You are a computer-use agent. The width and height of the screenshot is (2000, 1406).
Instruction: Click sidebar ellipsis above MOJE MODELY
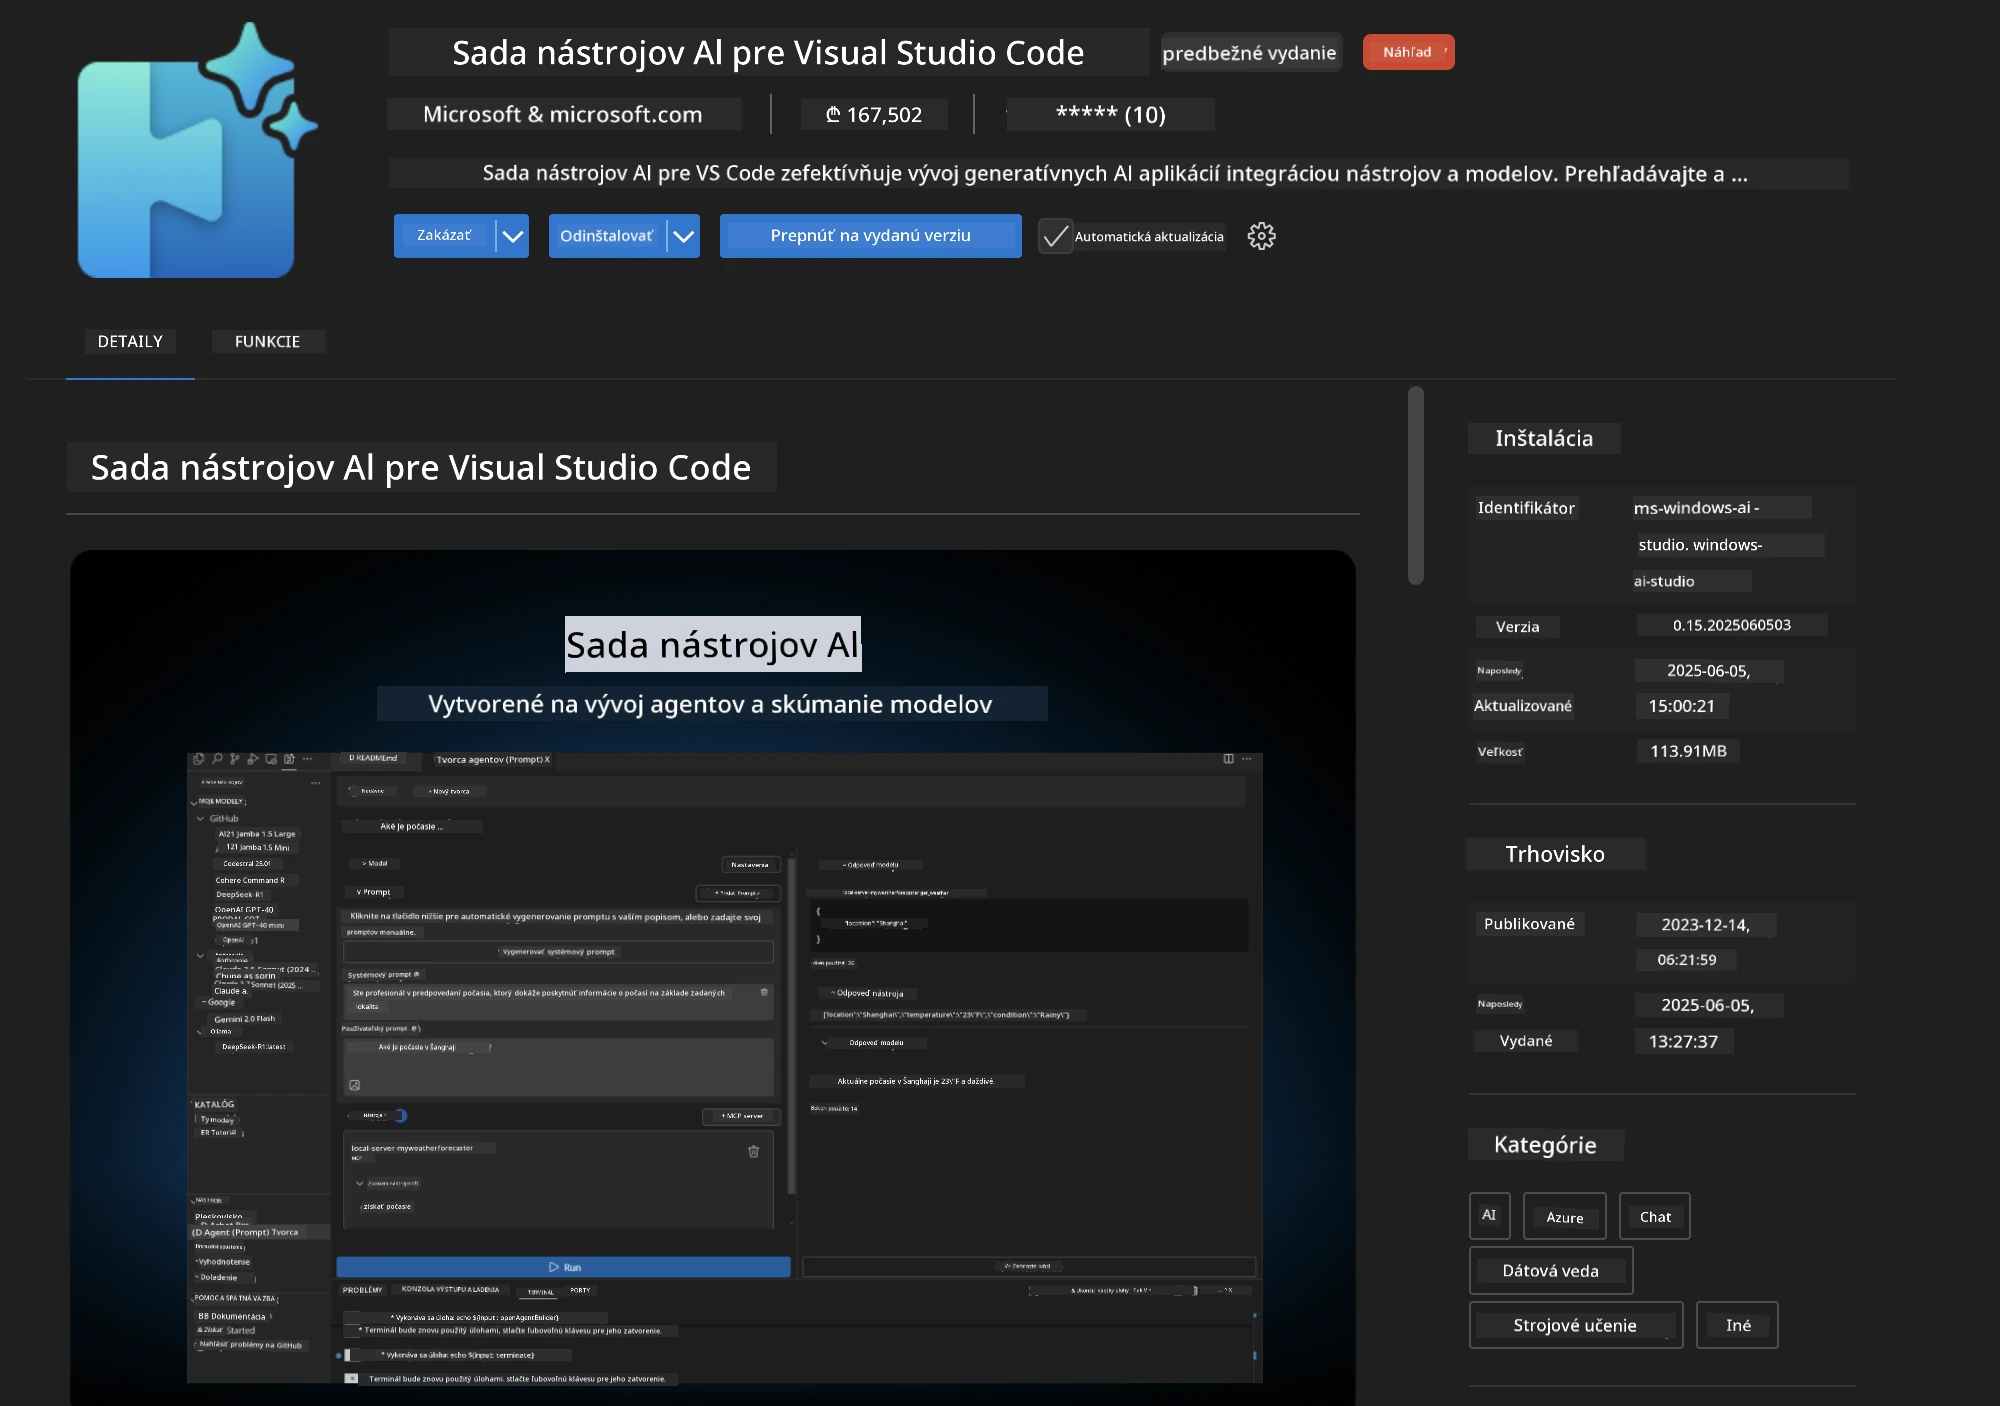(x=315, y=782)
